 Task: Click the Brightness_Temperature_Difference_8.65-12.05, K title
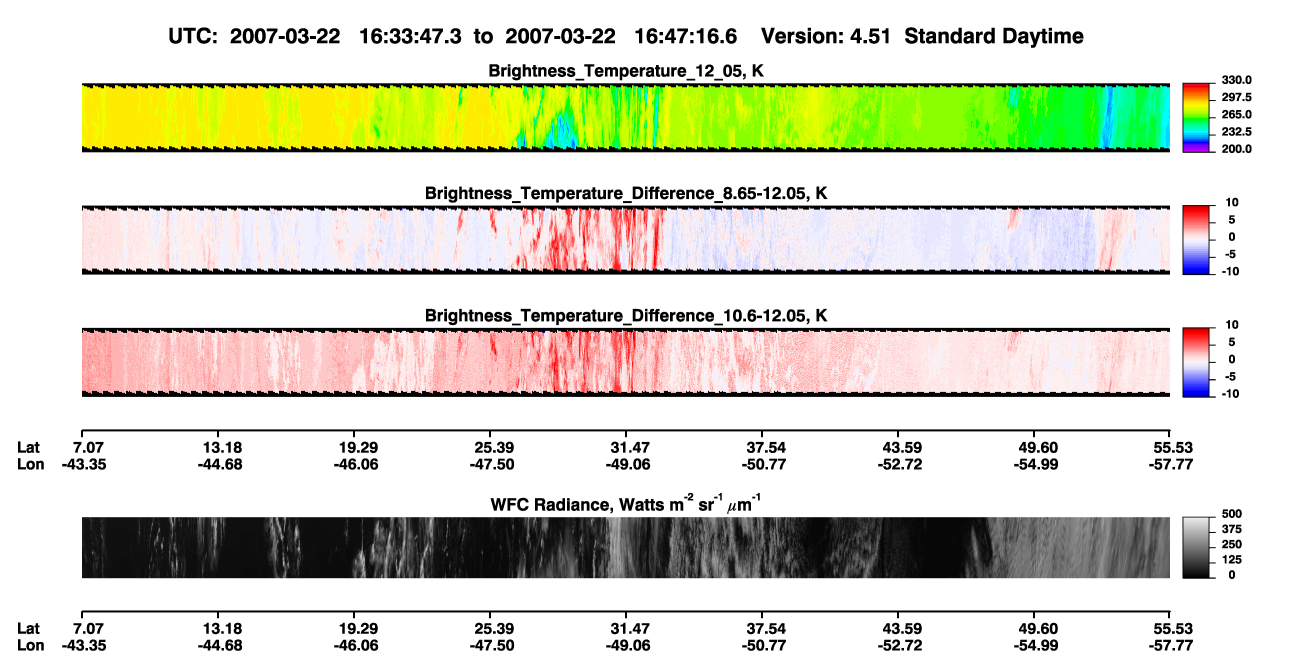(626, 193)
